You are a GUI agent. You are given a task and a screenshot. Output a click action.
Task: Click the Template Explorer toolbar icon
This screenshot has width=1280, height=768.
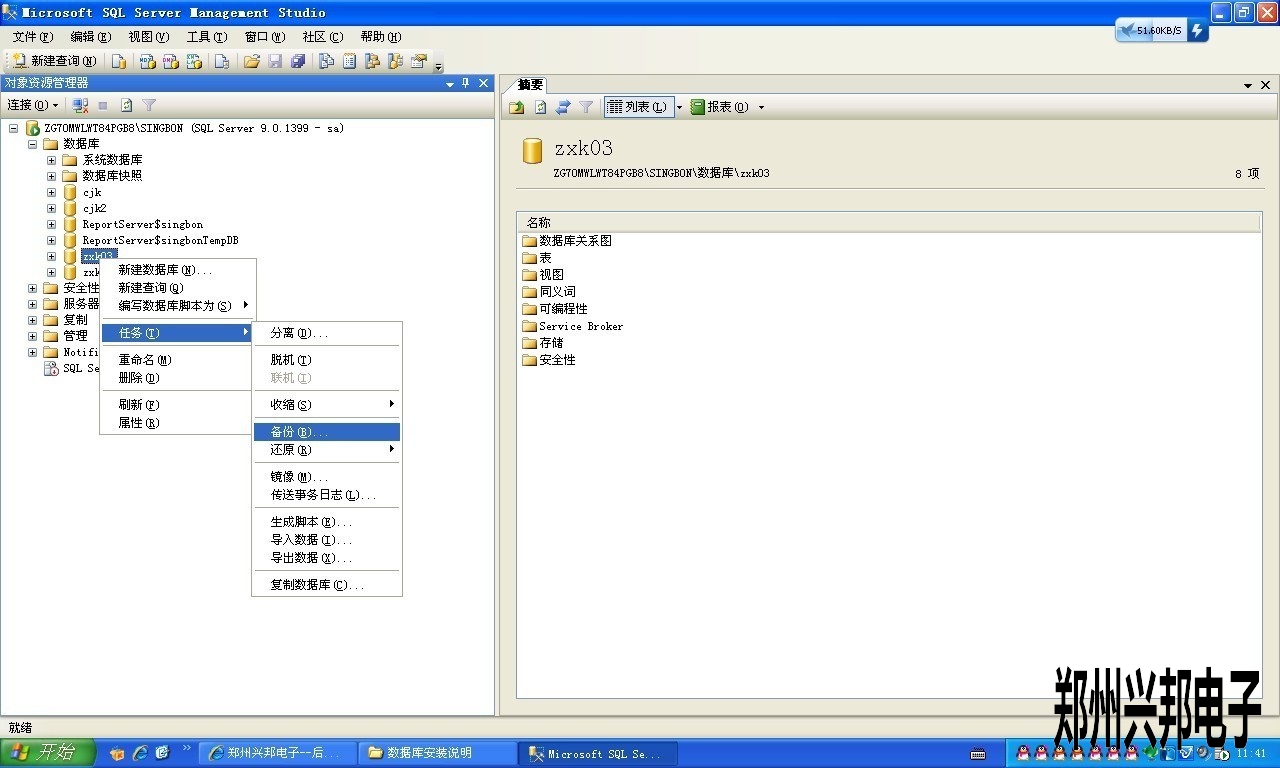[x=395, y=61]
